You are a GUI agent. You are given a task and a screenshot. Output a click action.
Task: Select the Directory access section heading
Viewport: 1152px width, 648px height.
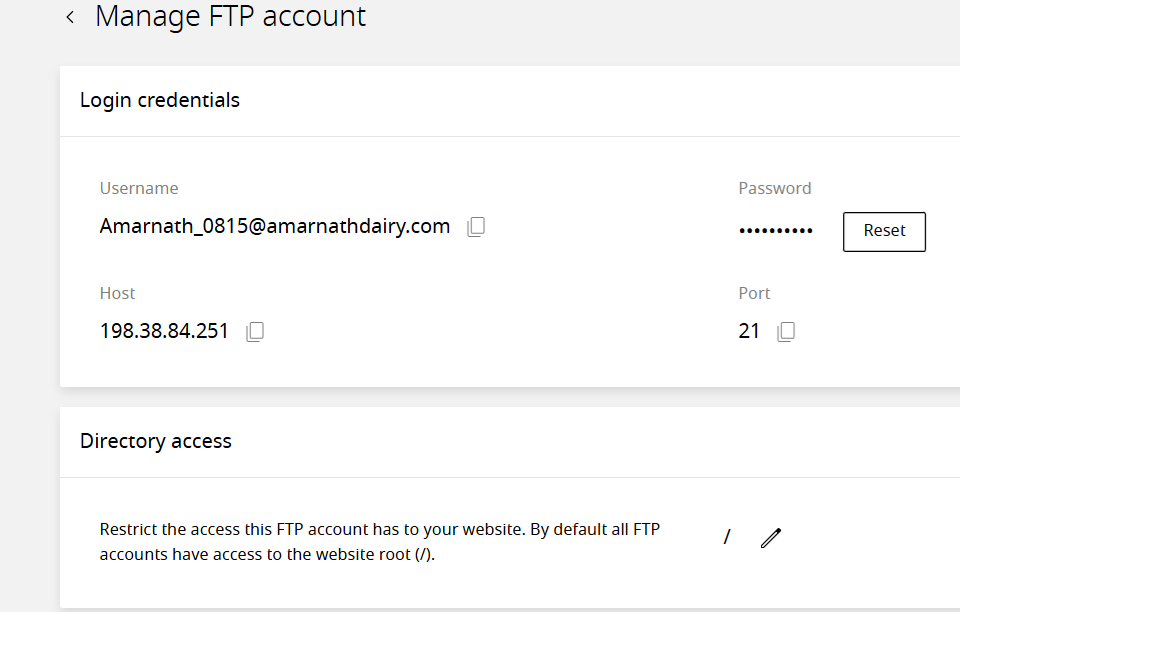(x=156, y=441)
